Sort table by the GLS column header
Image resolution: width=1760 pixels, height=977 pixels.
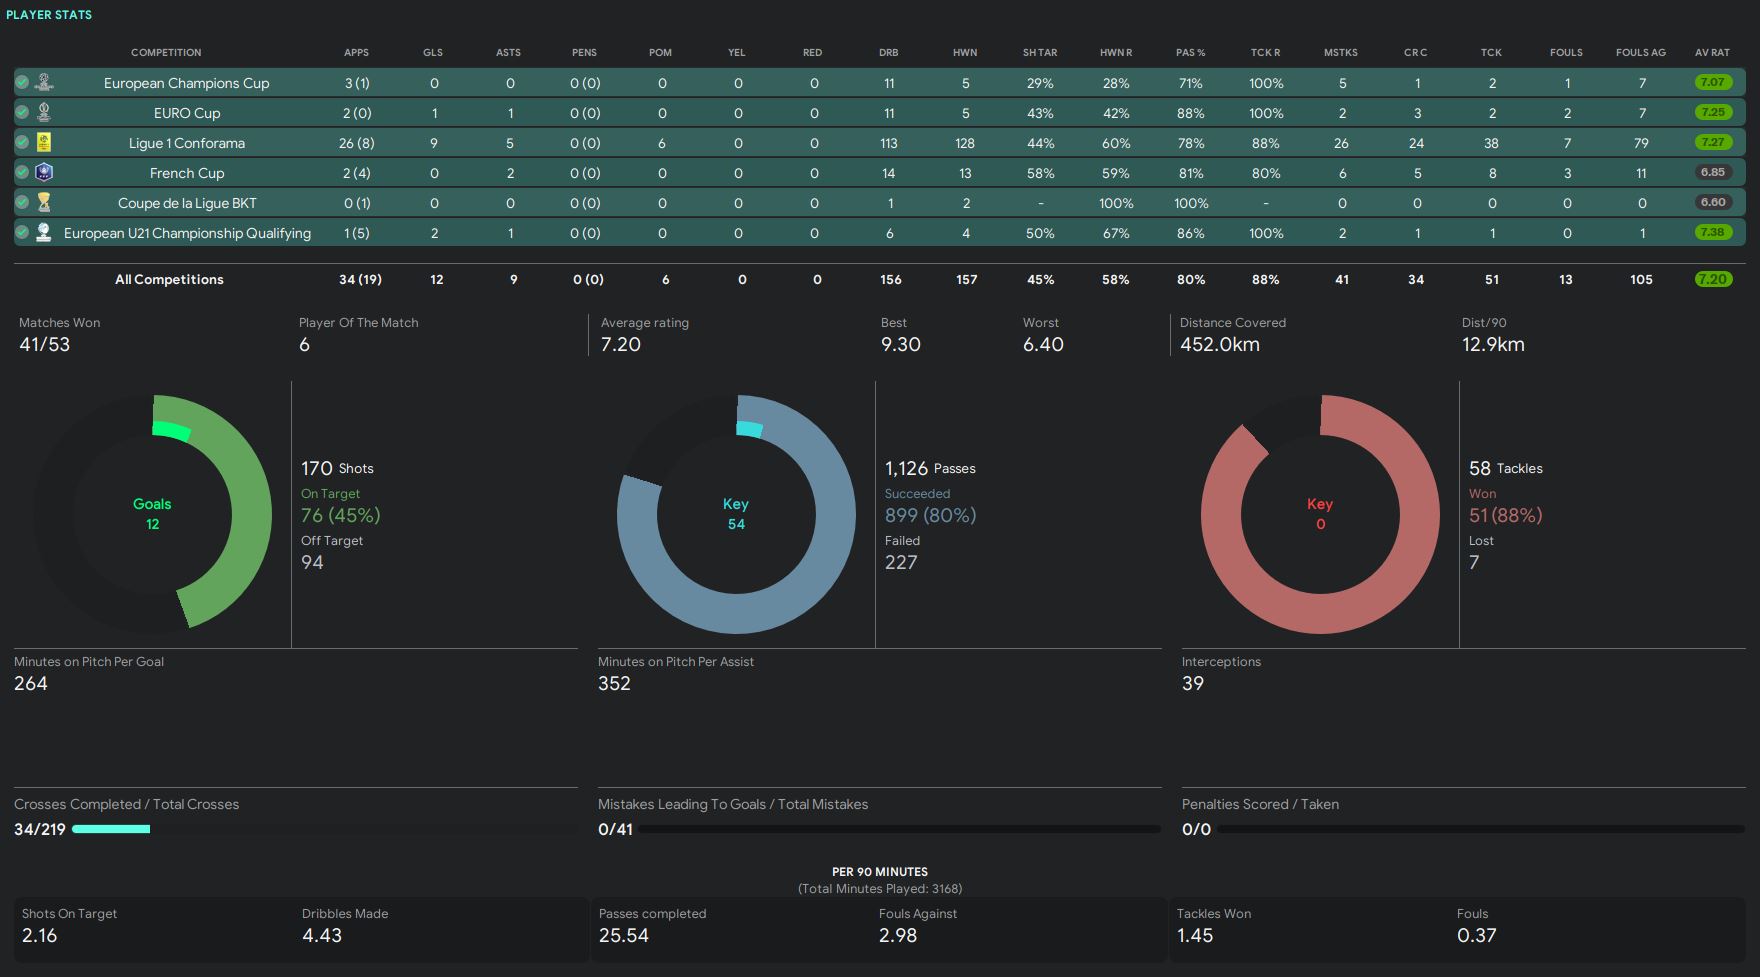point(432,52)
